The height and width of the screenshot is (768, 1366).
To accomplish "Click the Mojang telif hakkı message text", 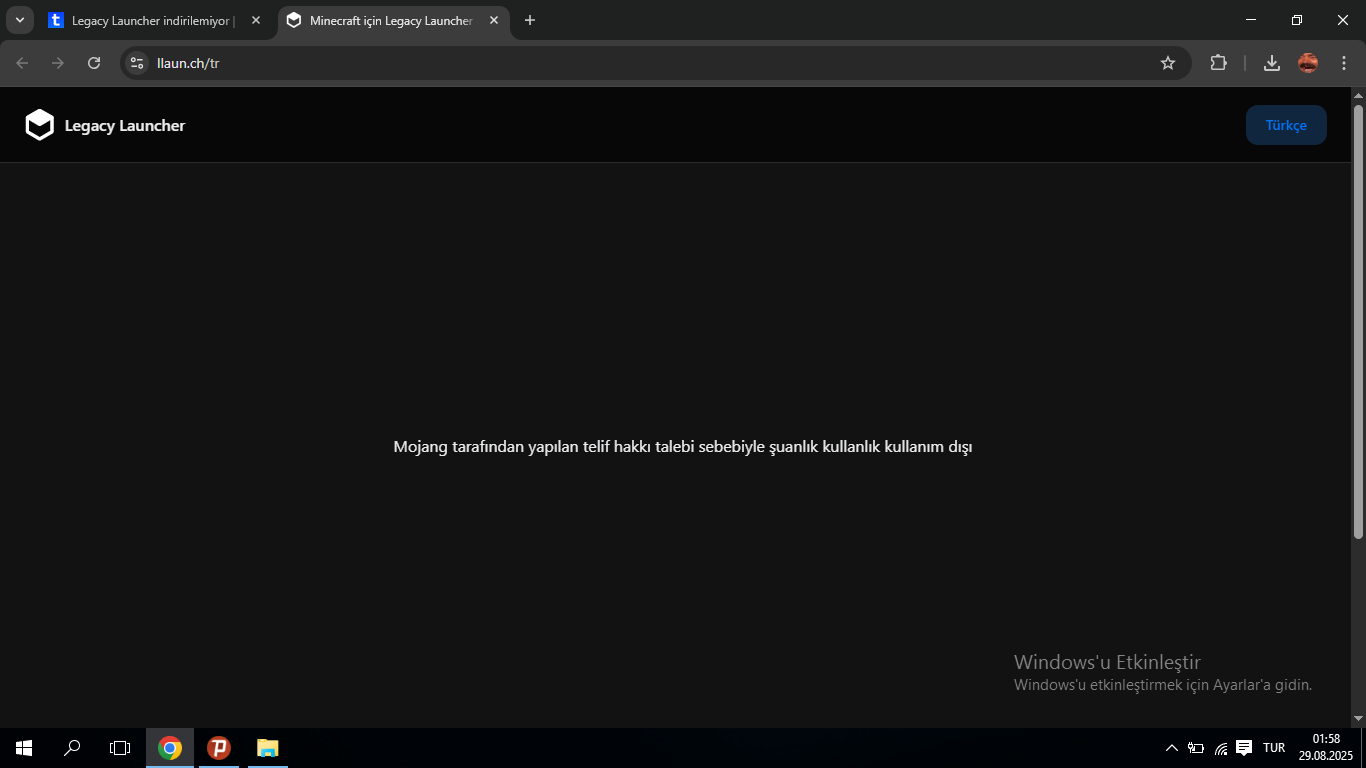I will pyautogui.click(x=683, y=447).
